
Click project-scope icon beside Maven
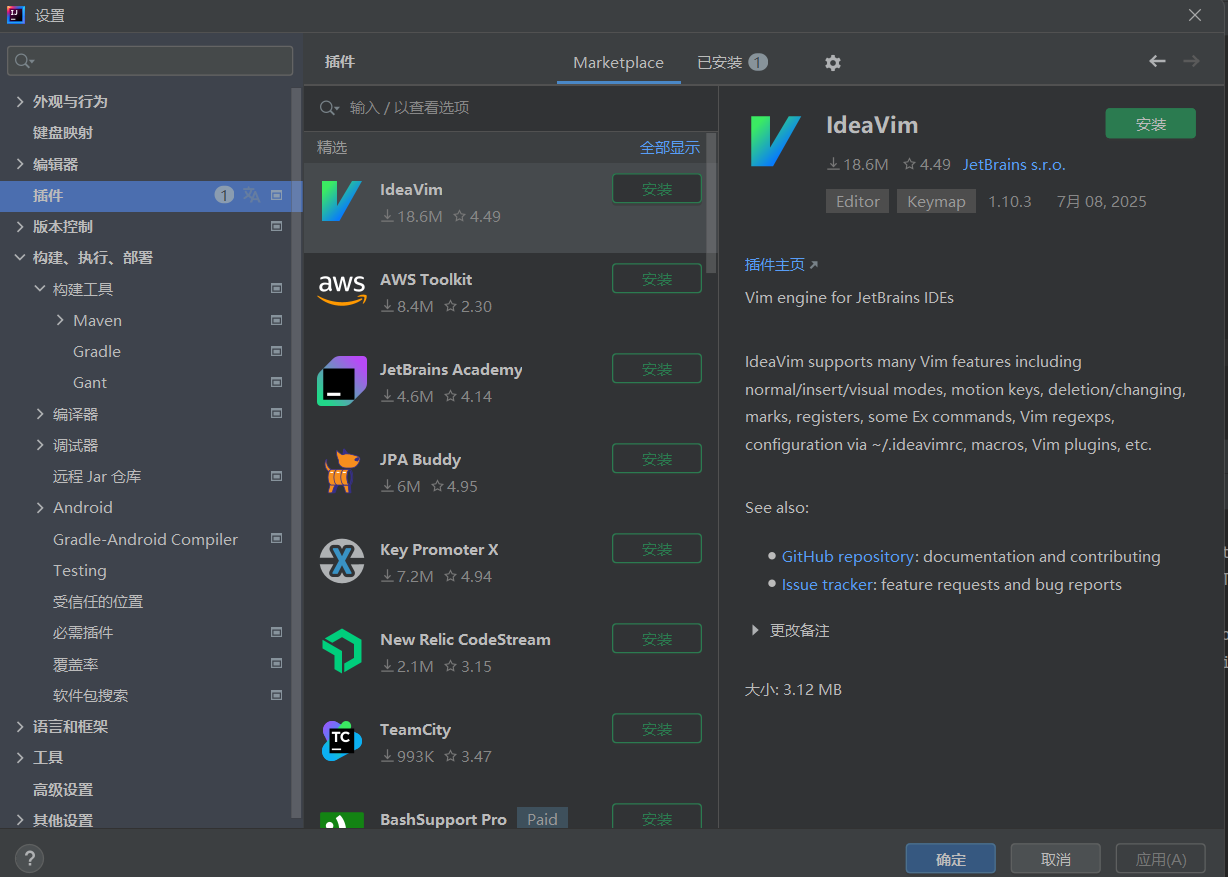click(x=277, y=320)
